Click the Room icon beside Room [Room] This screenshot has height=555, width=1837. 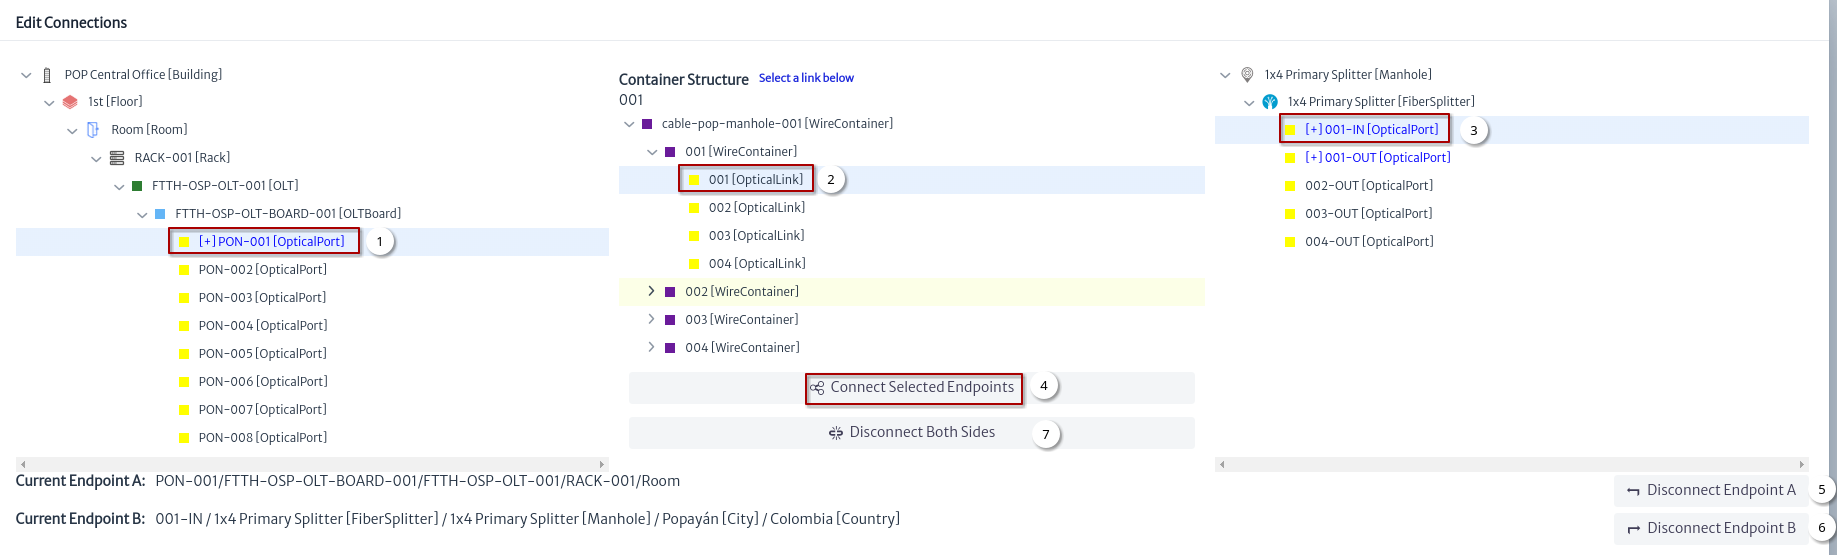point(93,130)
